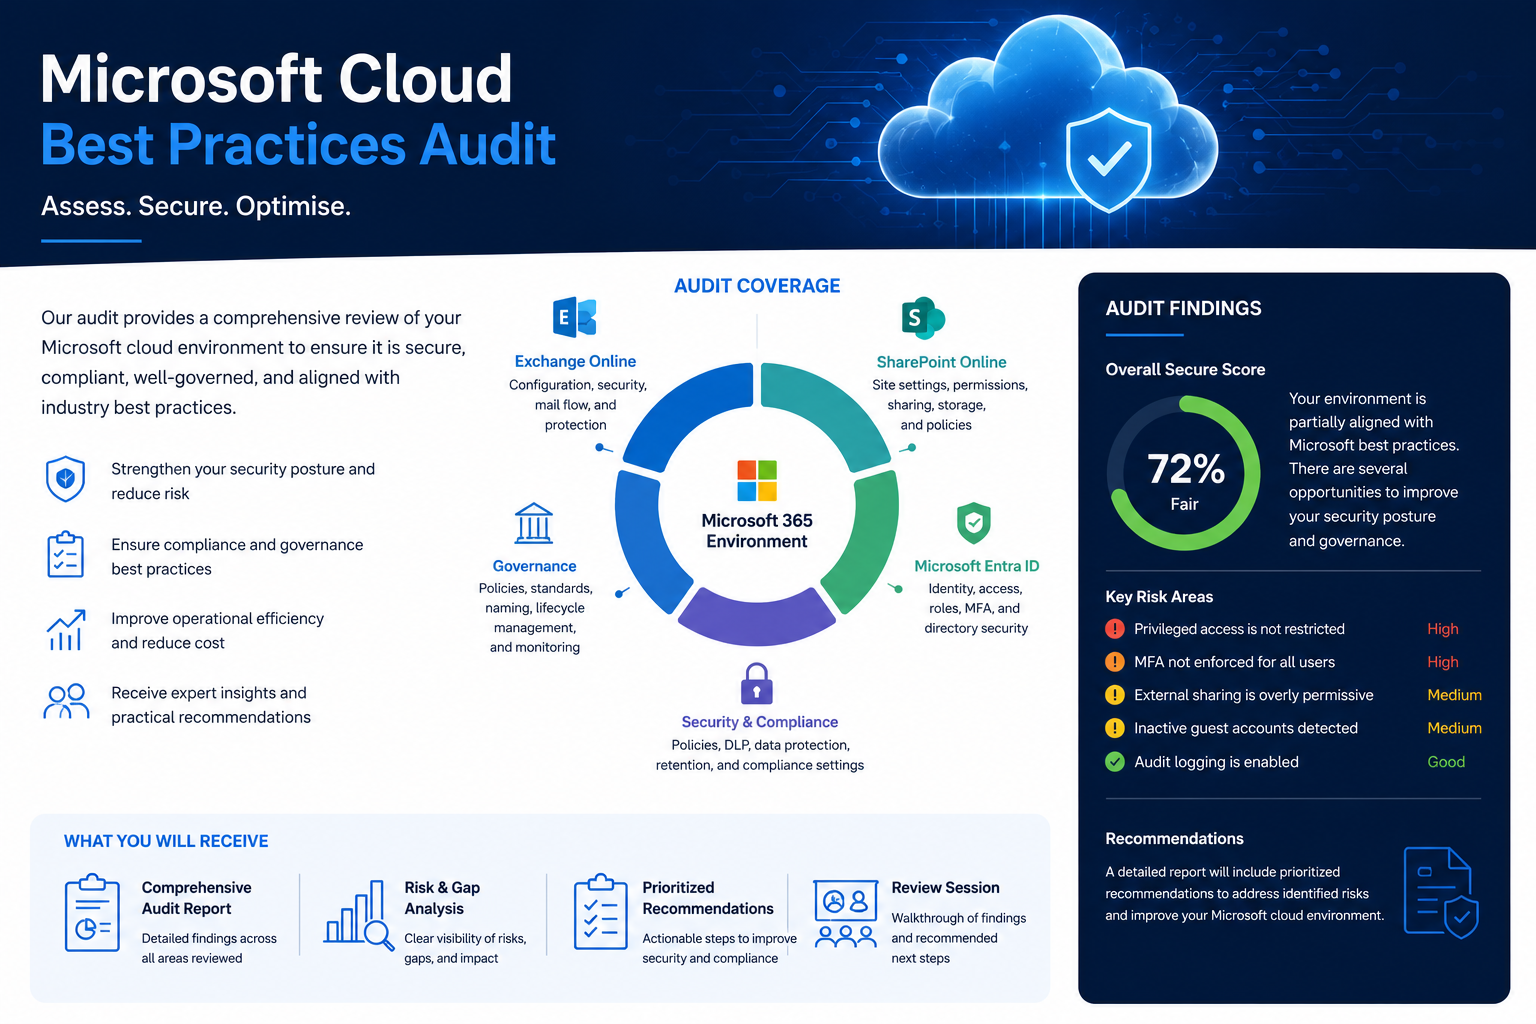Image resolution: width=1536 pixels, height=1024 pixels.
Task: Click the SharePoint Online icon
Action: [x=923, y=318]
